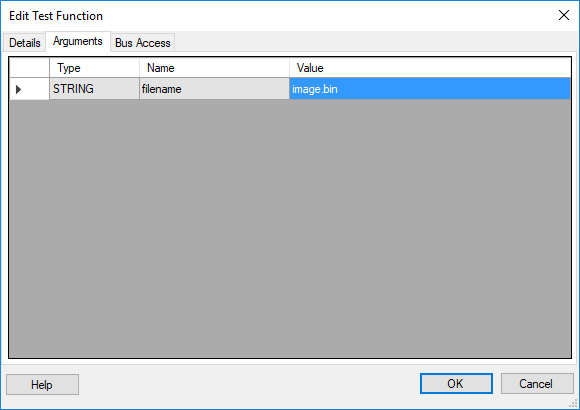This screenshot has width=580, height=410.
Task: Click the row selector arrow icon
Action: (18, 89)
